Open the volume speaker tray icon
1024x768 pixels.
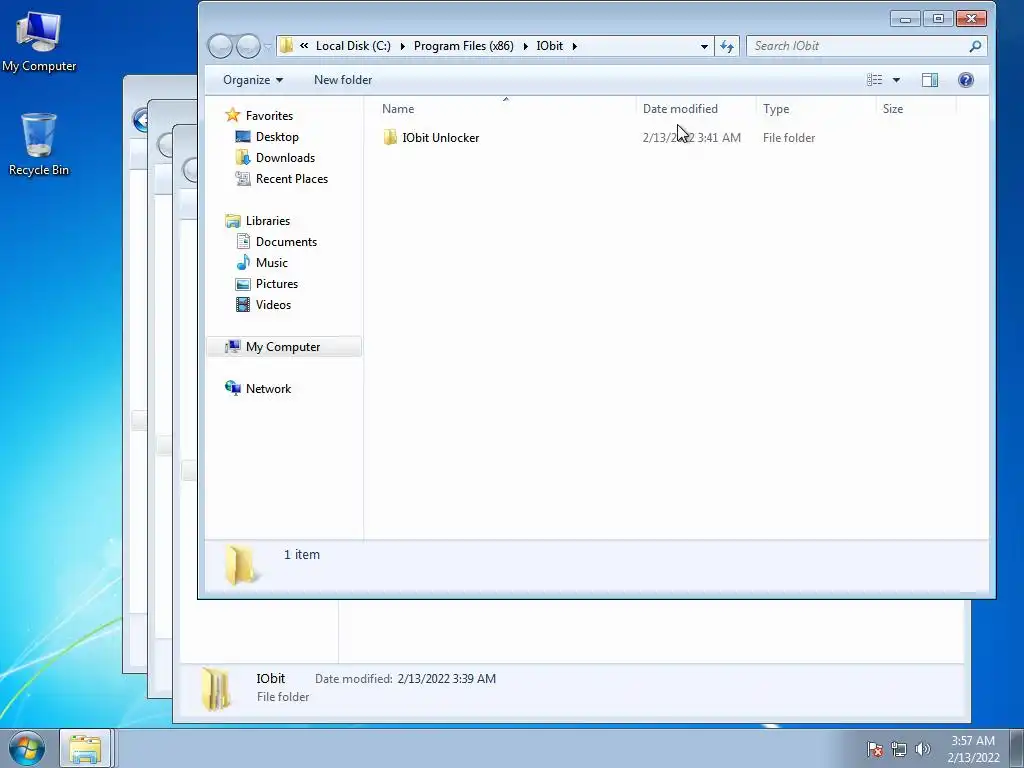(922, 749)
